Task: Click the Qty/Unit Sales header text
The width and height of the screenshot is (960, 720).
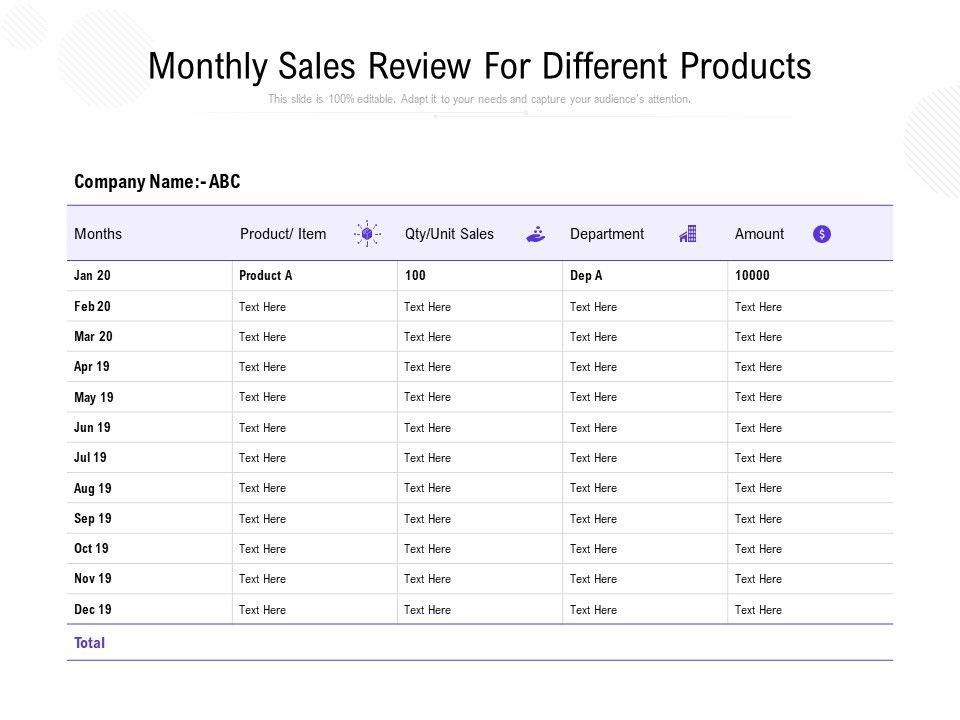Action: (449, 234)
